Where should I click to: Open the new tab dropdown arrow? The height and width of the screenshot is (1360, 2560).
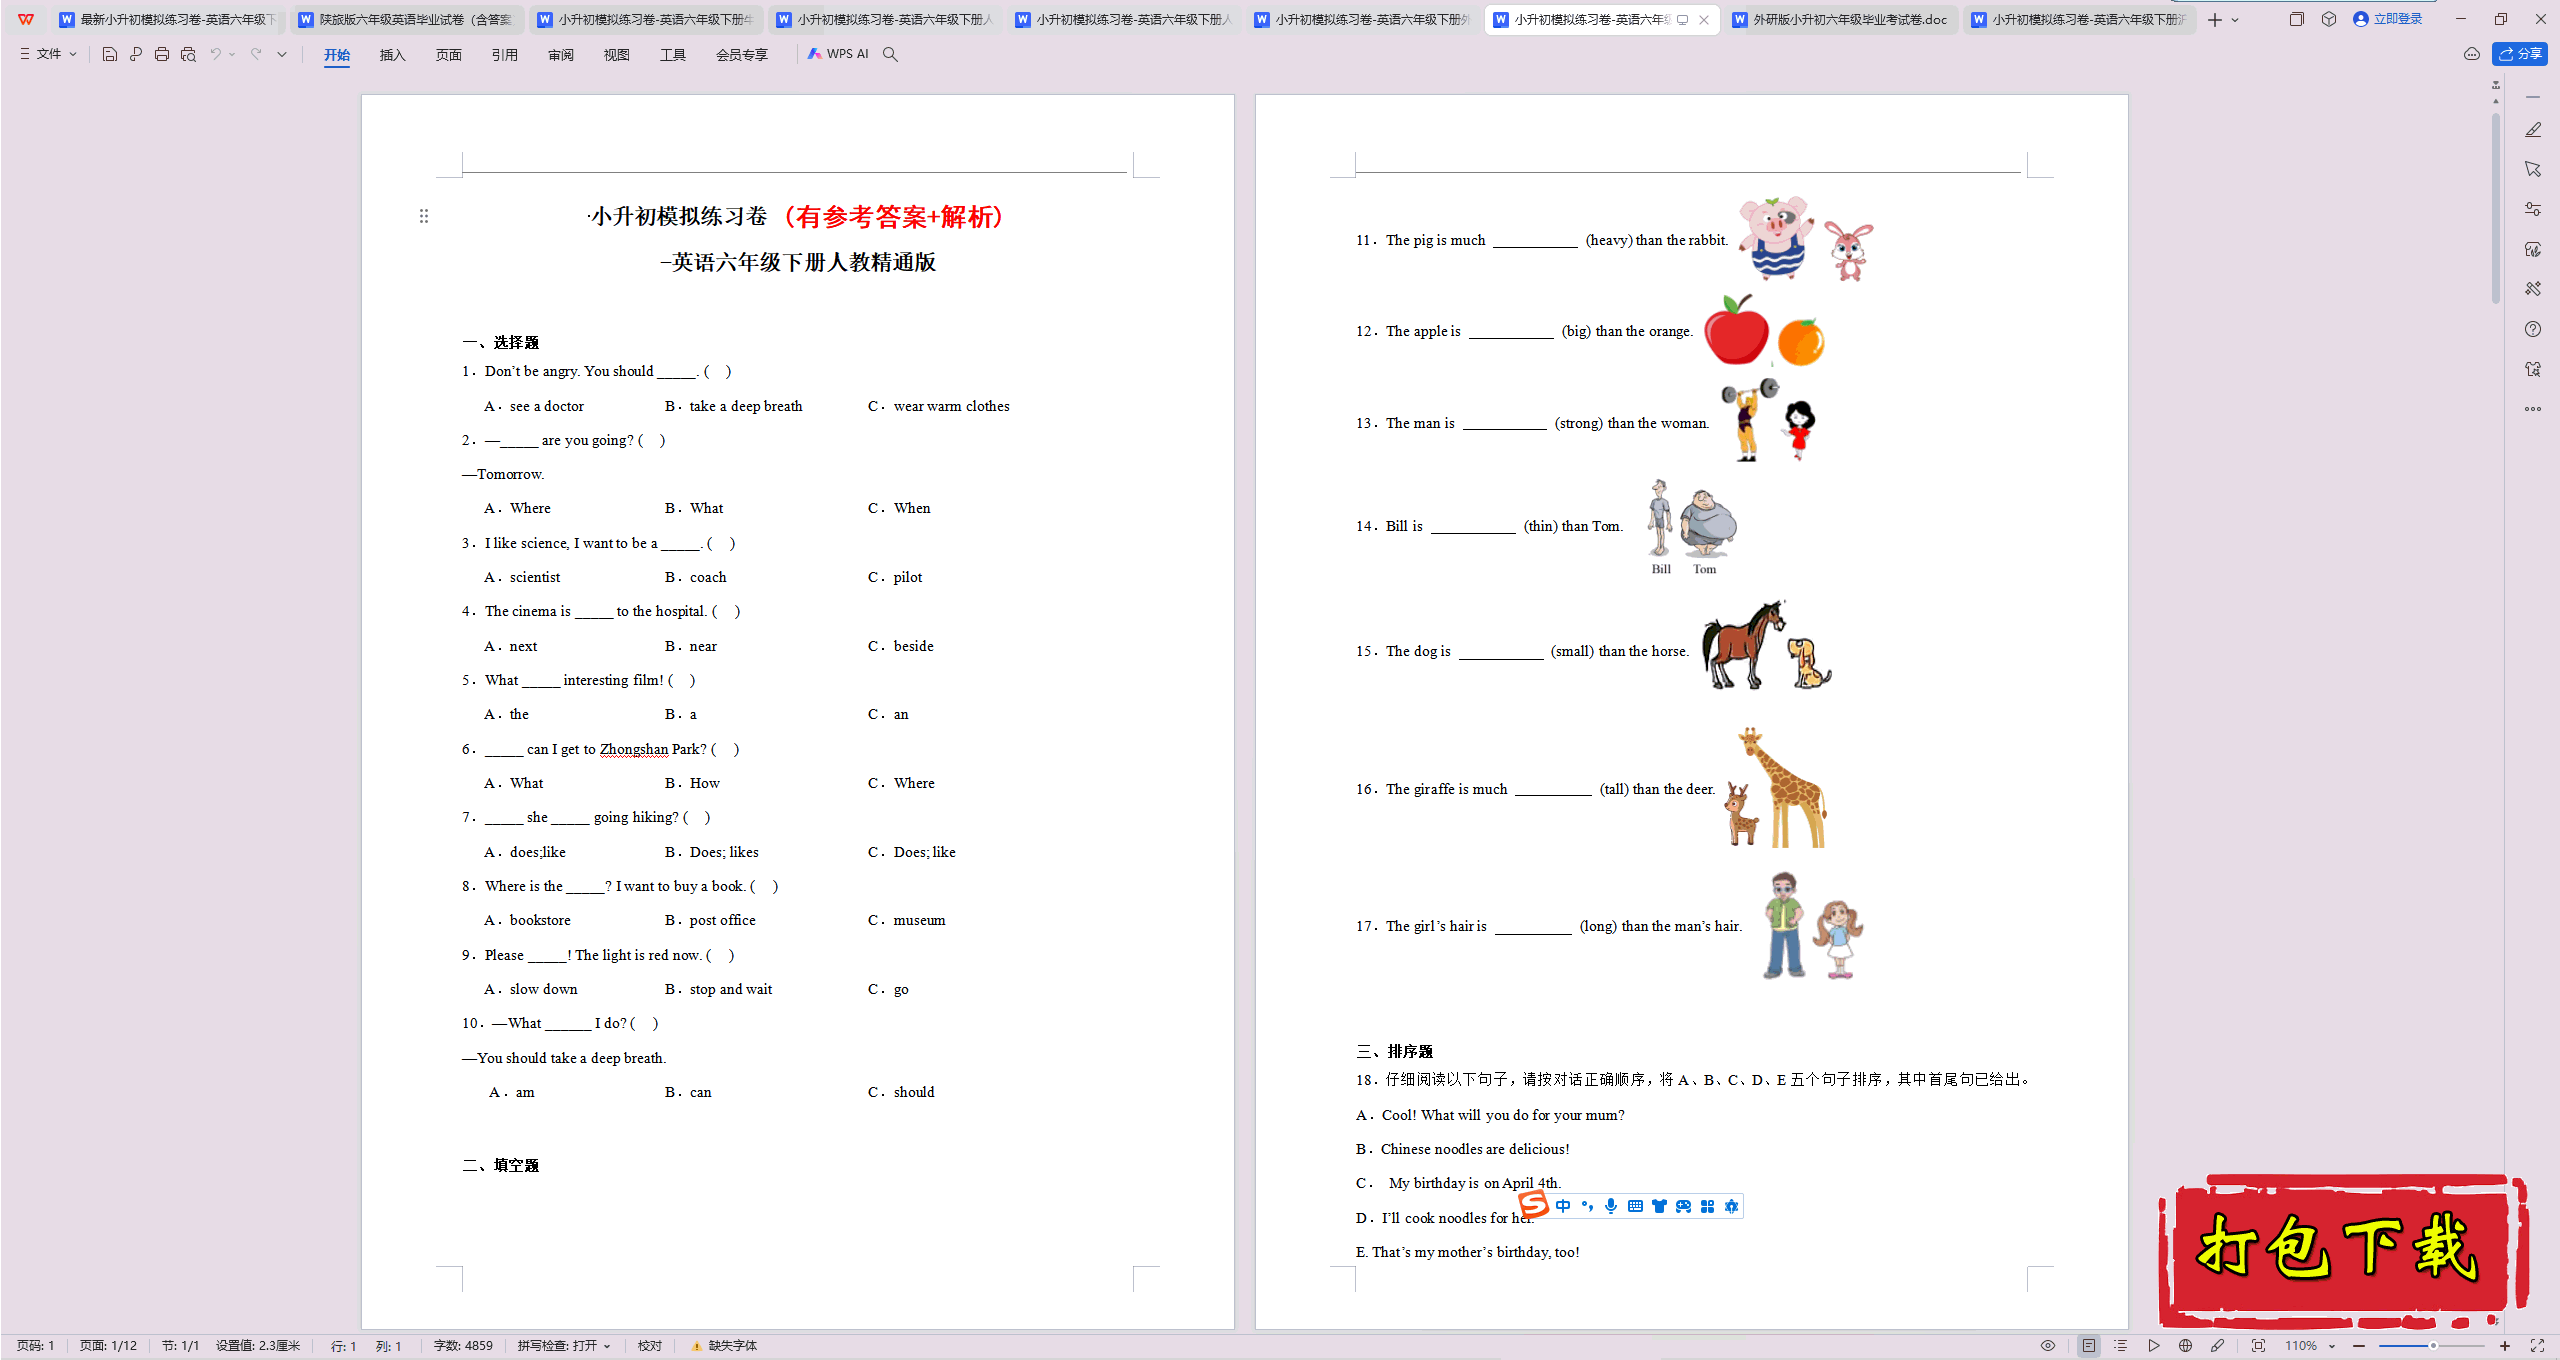(x=2236, y=20)
